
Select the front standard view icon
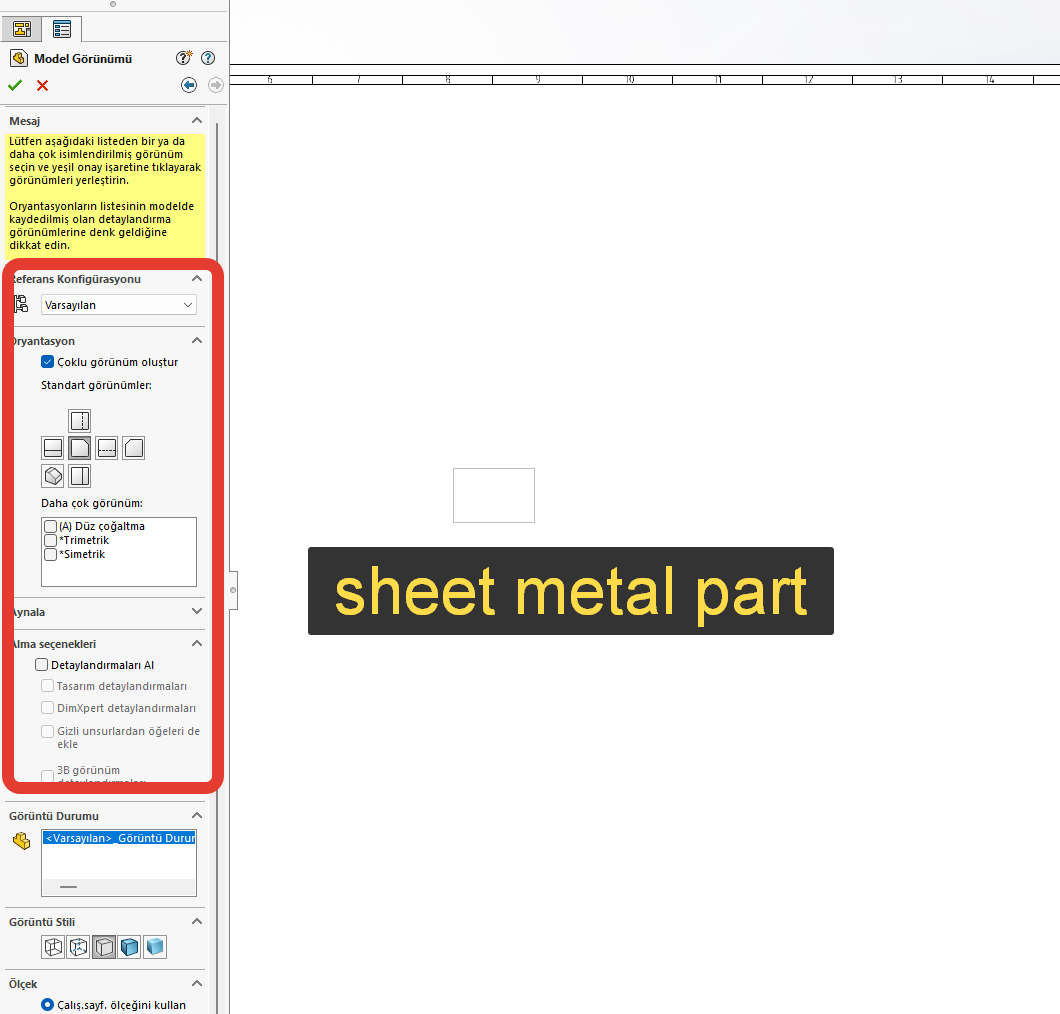pyautogui.click(x=80, y=448)
